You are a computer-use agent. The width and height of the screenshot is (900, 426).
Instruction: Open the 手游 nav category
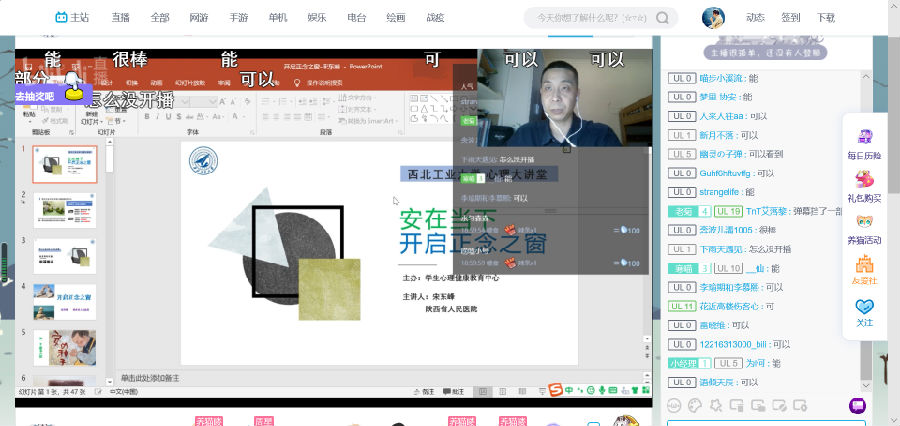click(239, 18)
